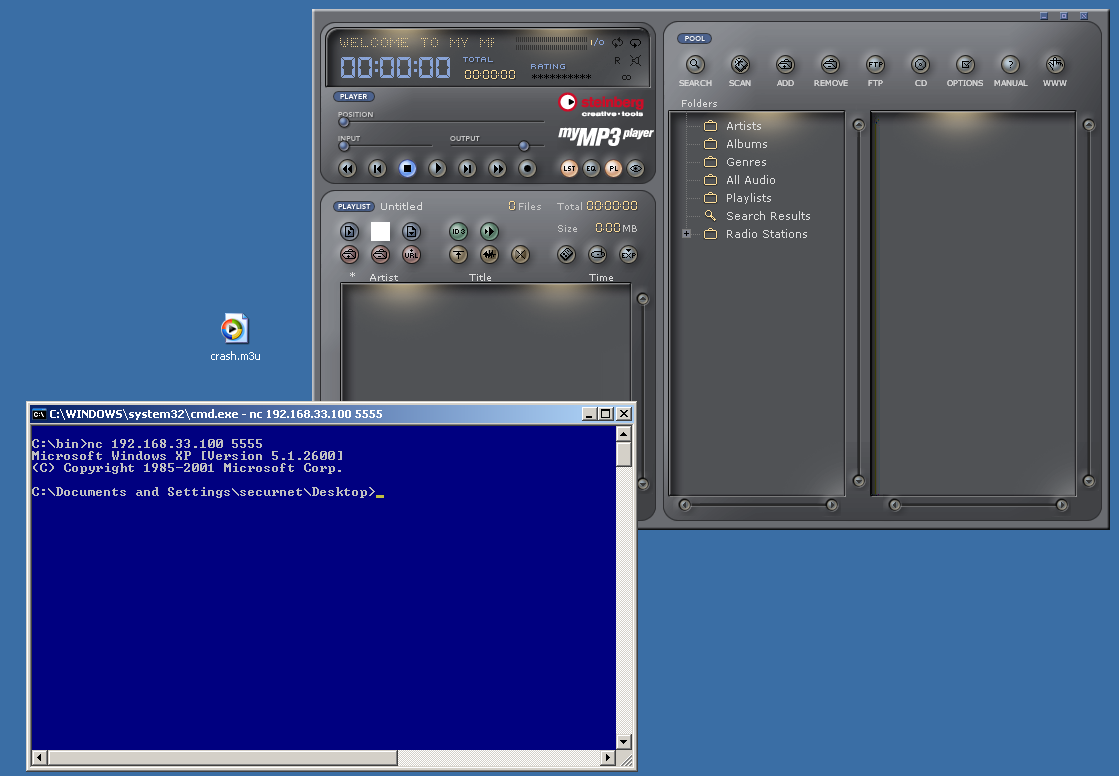
Task: Select the Playlists folder
Action: click(749, 198)
